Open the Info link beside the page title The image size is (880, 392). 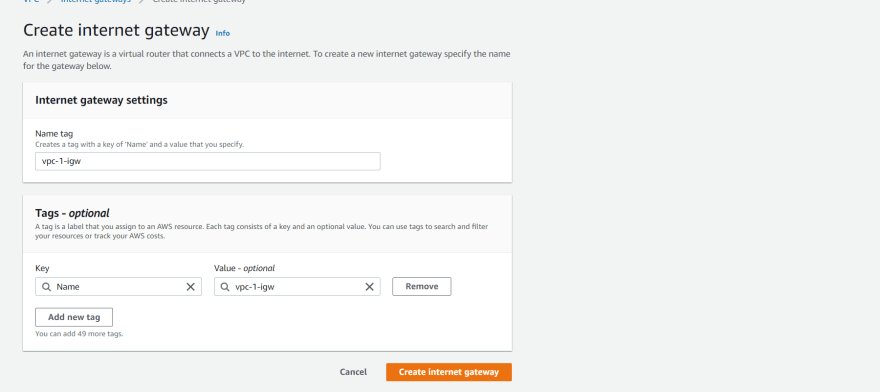(223, 33)
